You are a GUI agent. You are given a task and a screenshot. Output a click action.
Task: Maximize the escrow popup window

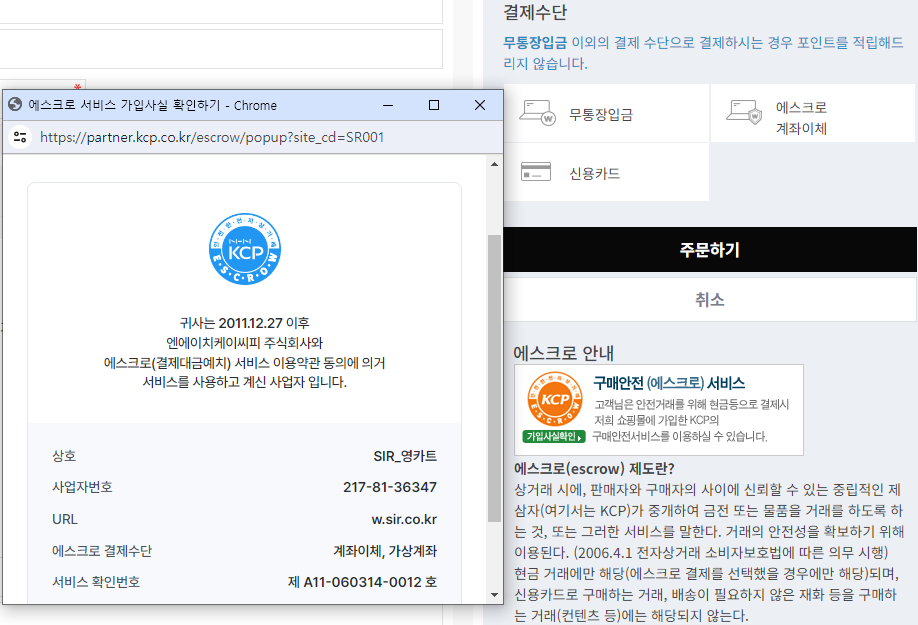(434, 105)
